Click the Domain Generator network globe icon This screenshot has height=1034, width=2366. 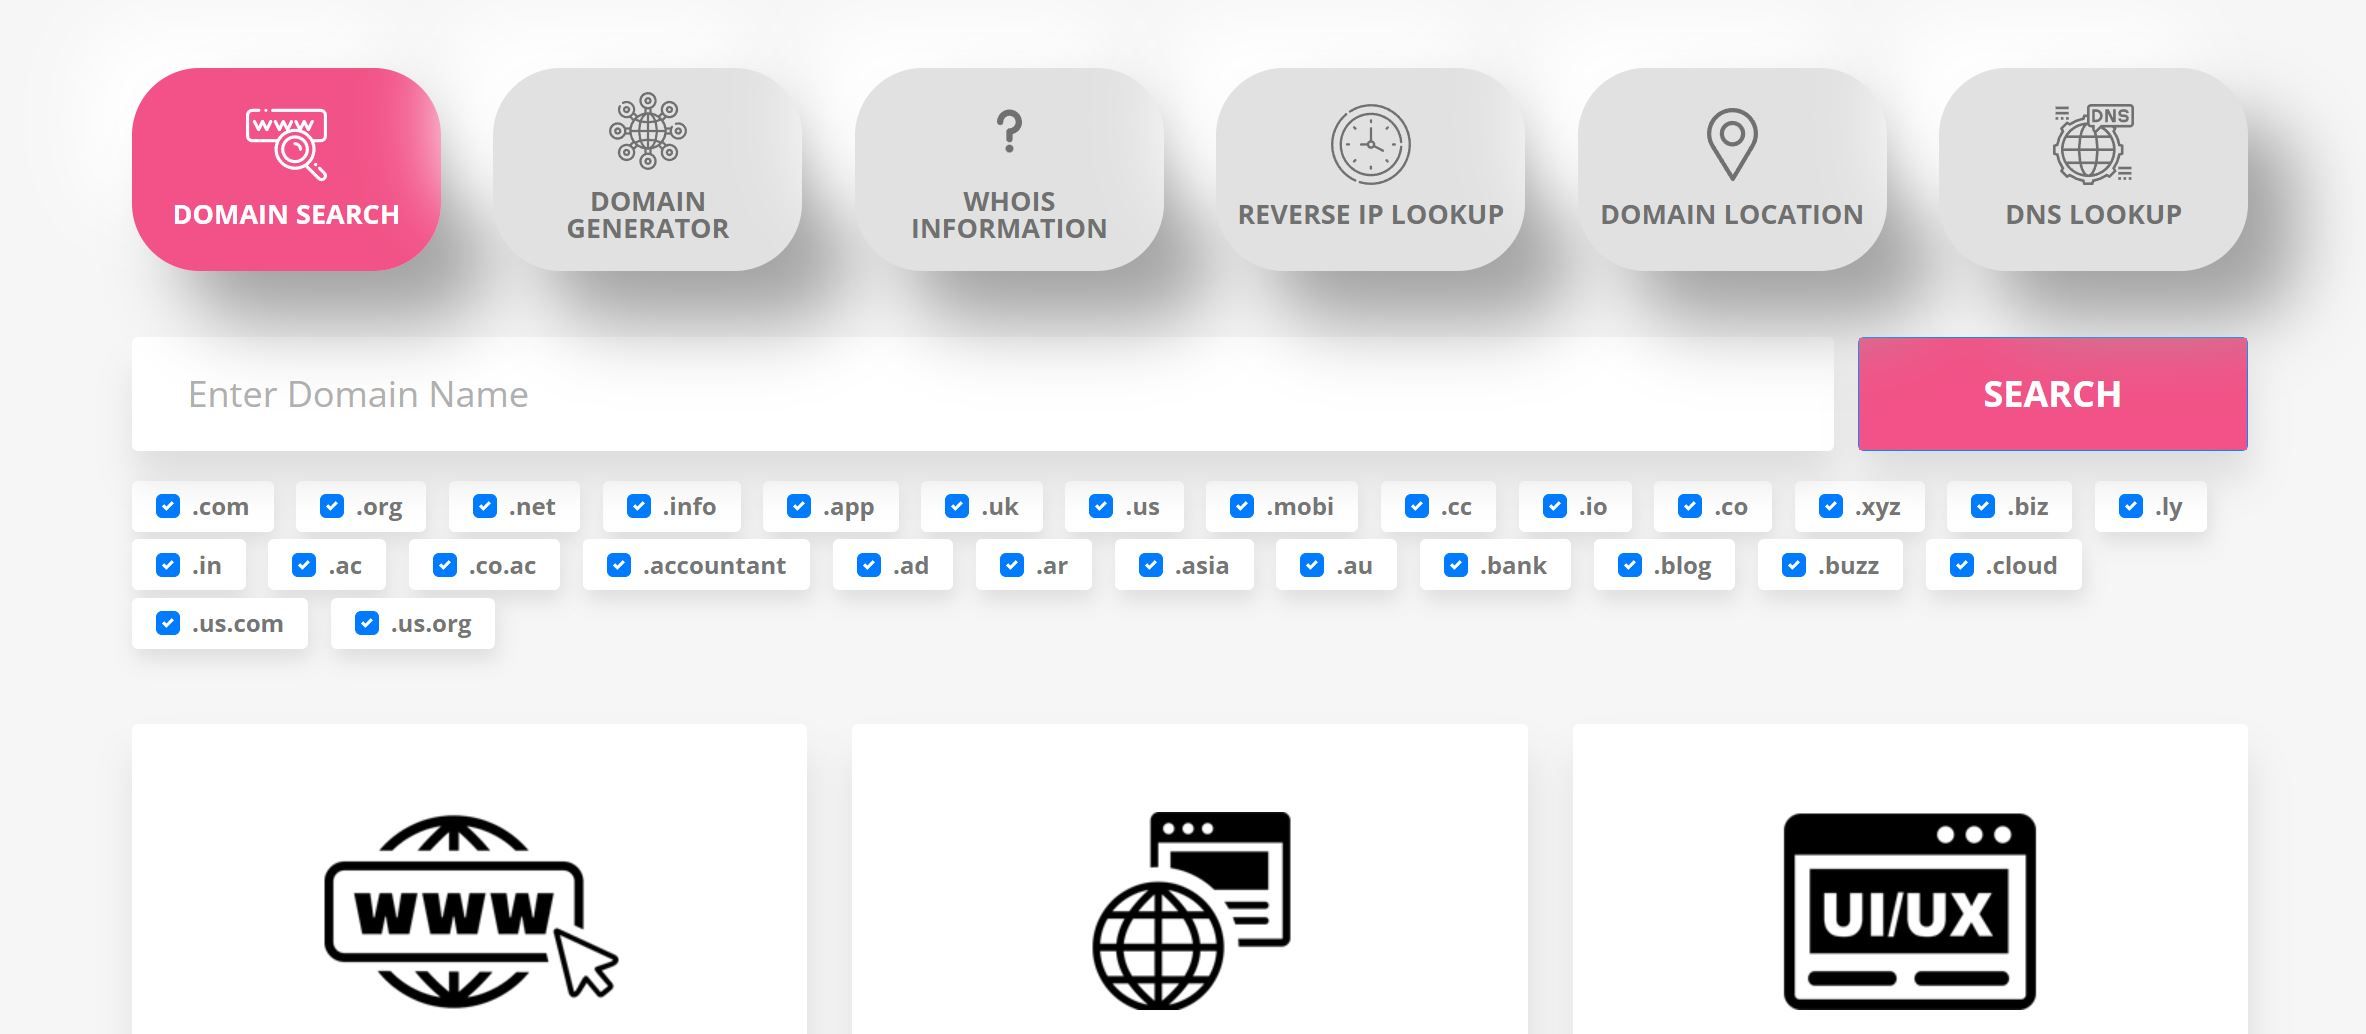tap(648, 132)
